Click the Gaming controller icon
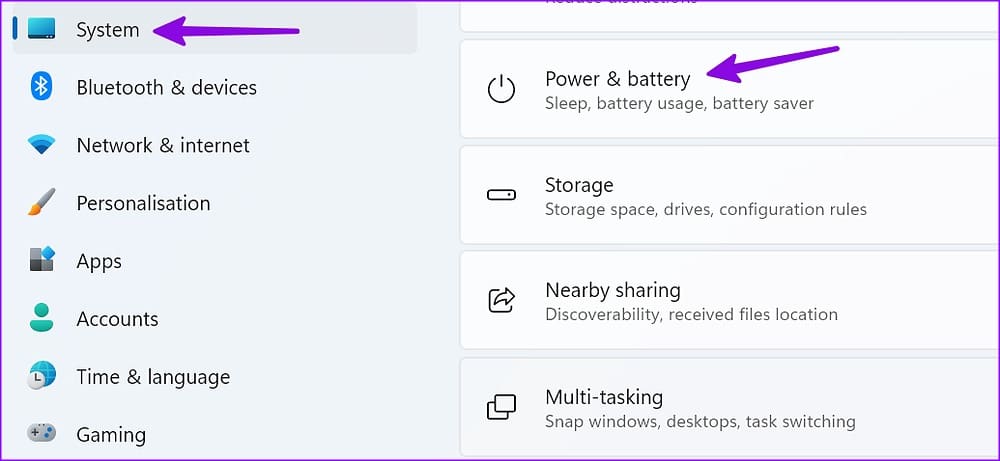The width and height of the screenshot is (1000, 461). pos(41,434)
